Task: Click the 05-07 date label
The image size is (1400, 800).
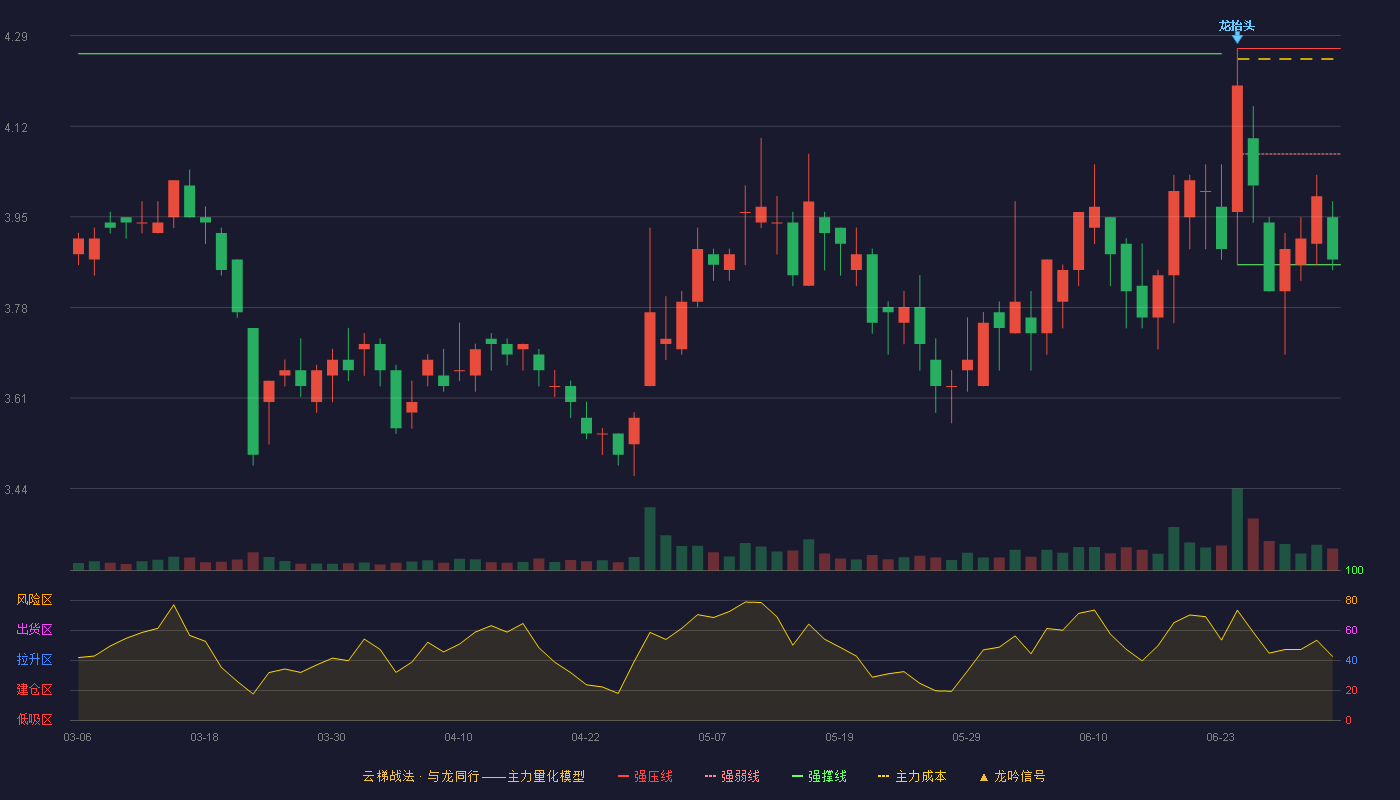Action: click(712, 737)
